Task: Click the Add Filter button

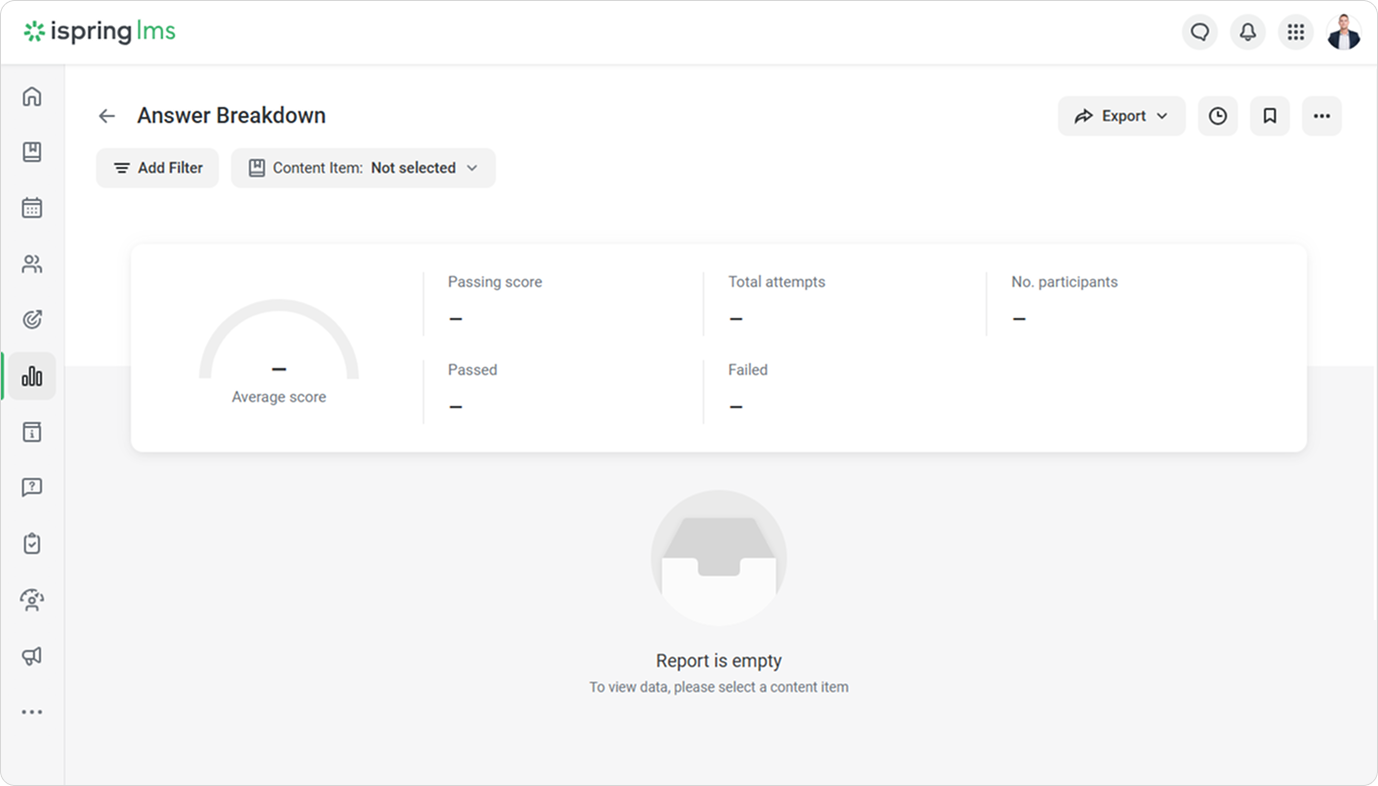Action: pyautogui.click(x=157, y=168)
